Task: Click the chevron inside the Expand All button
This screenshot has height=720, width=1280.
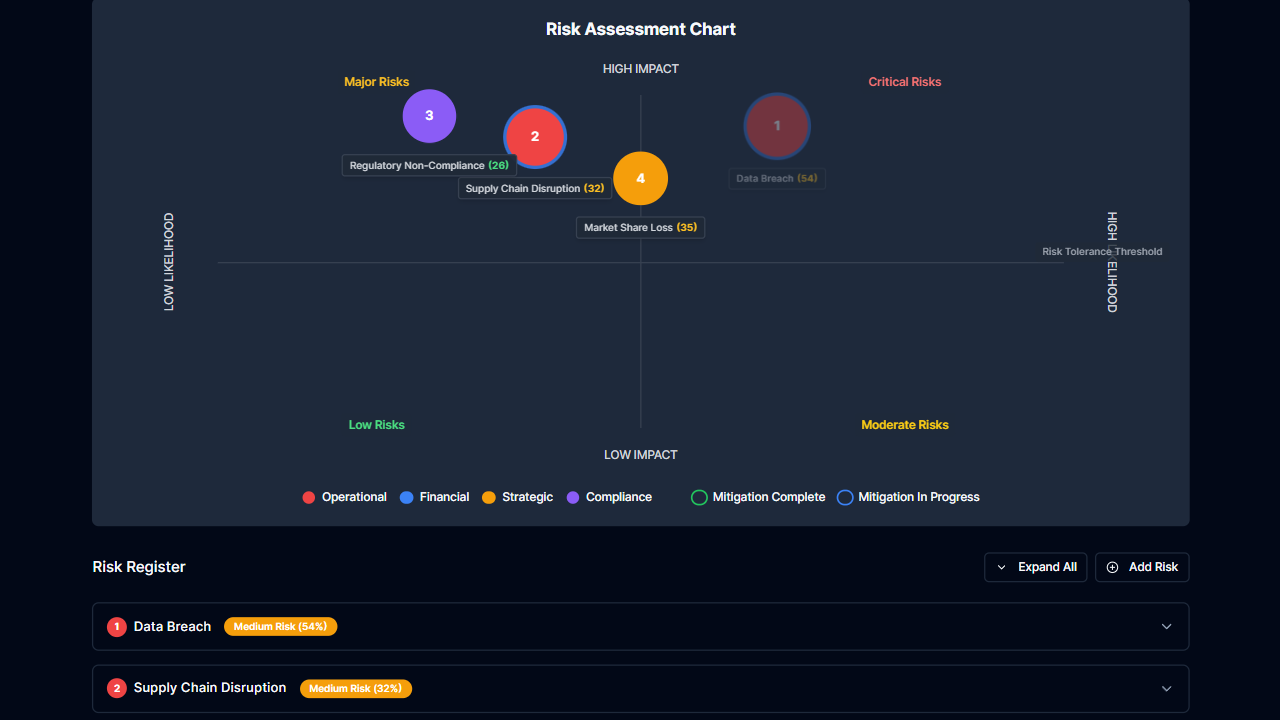Action: [1000, 567]
